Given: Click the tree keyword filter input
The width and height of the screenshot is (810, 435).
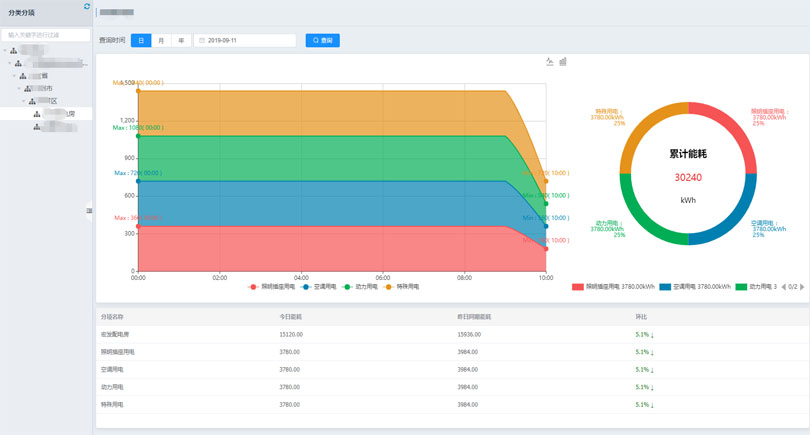Looking at the screenshot, I should click(x=47, y=35).
